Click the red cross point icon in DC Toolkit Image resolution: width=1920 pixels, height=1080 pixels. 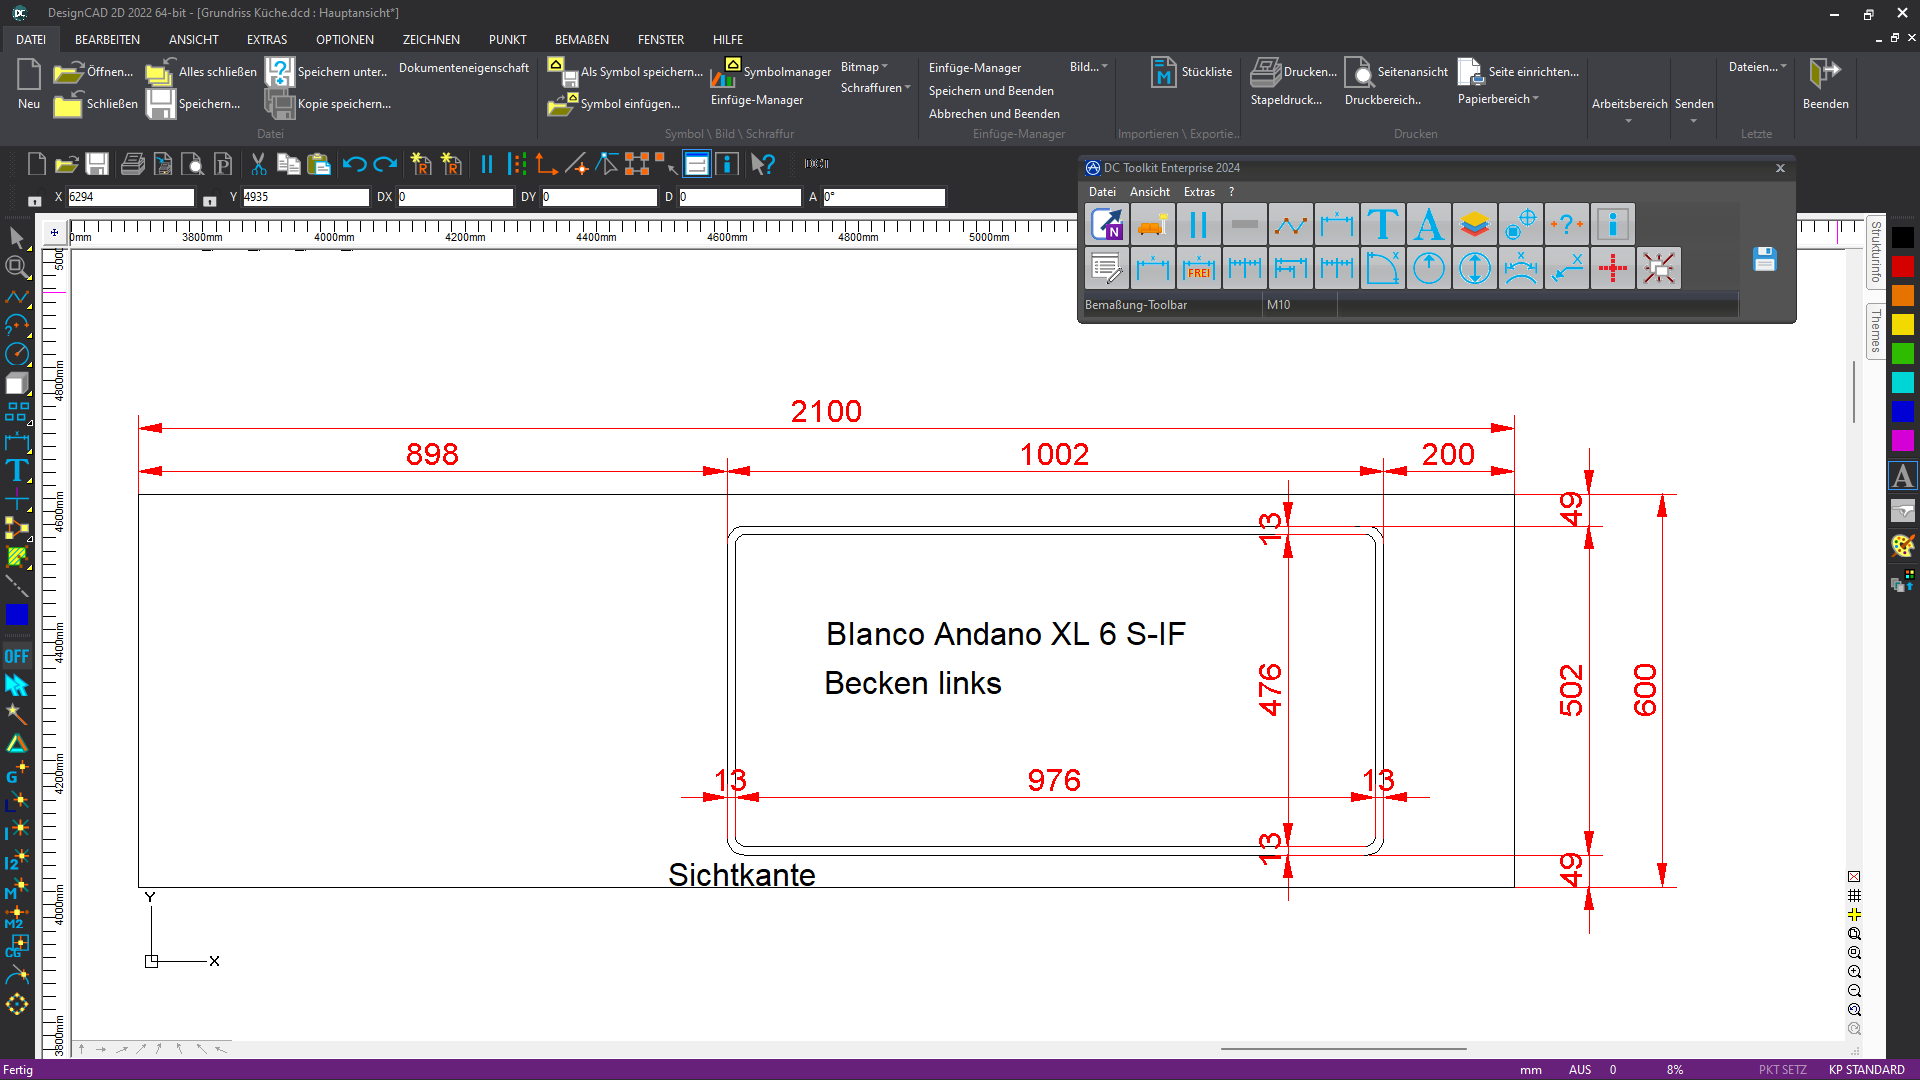pyautogui.click(x=1612, y=268)
